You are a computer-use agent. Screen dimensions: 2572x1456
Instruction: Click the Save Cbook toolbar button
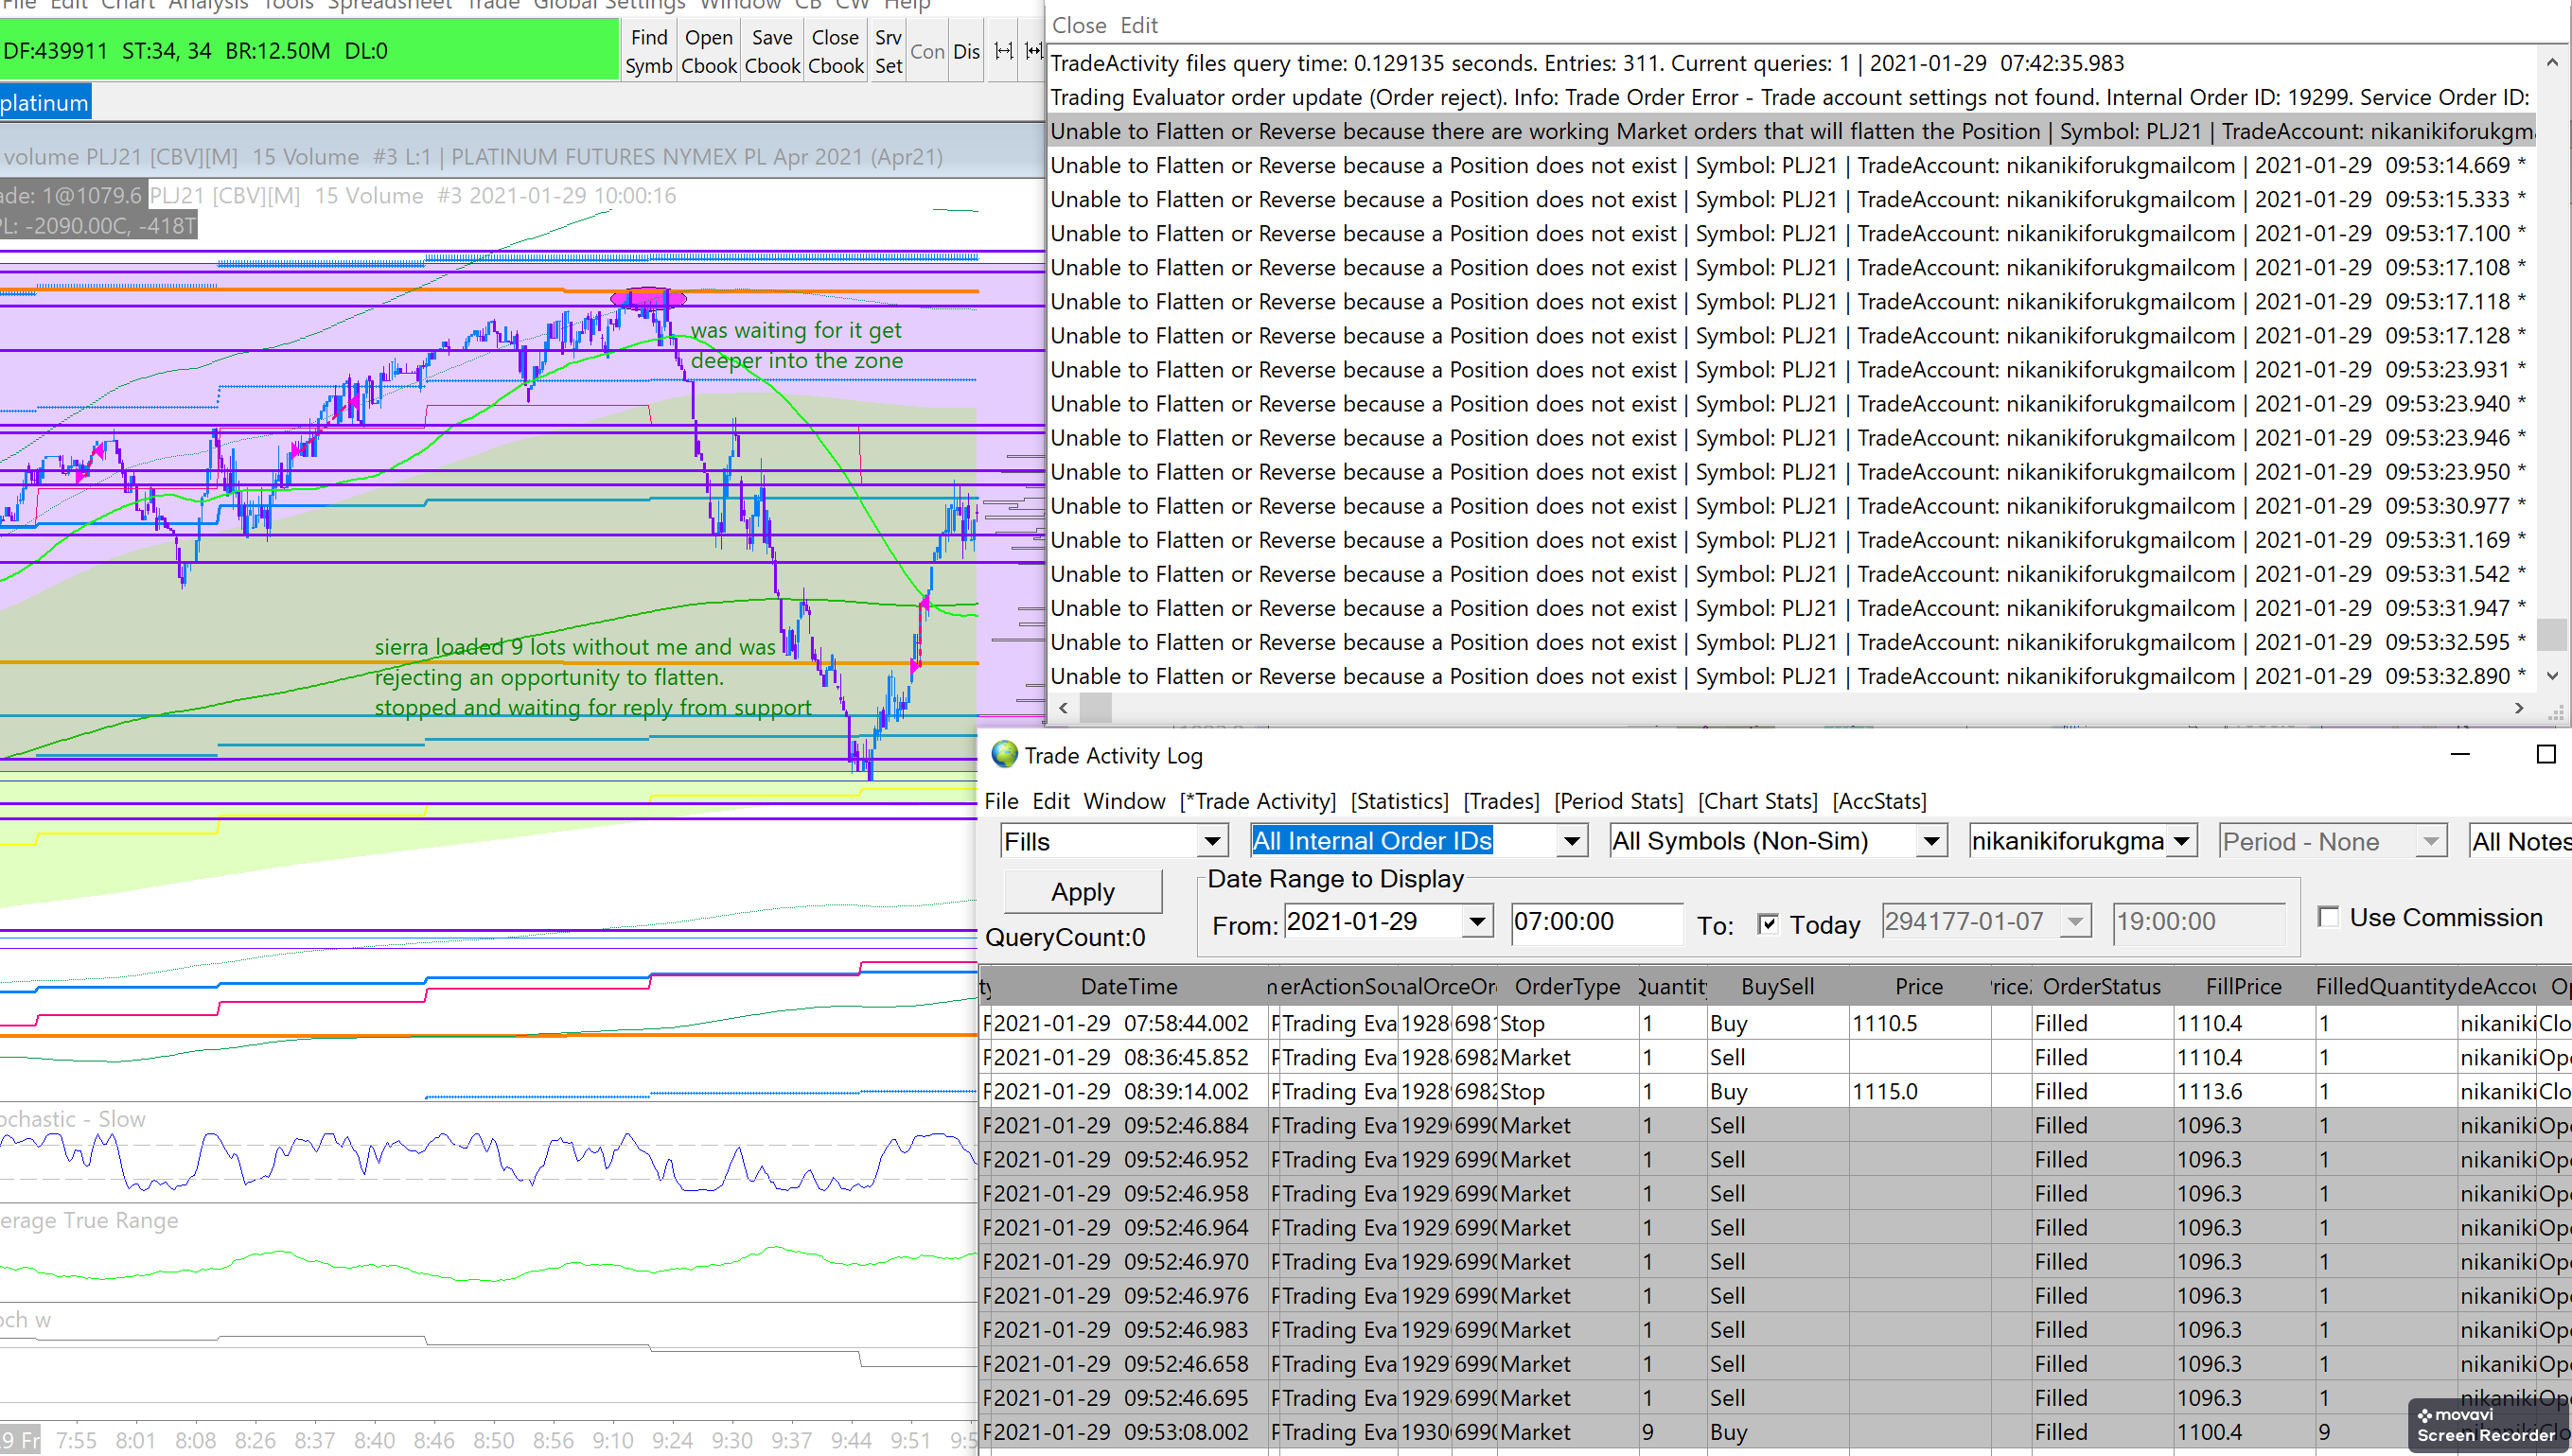coord(772,51)
